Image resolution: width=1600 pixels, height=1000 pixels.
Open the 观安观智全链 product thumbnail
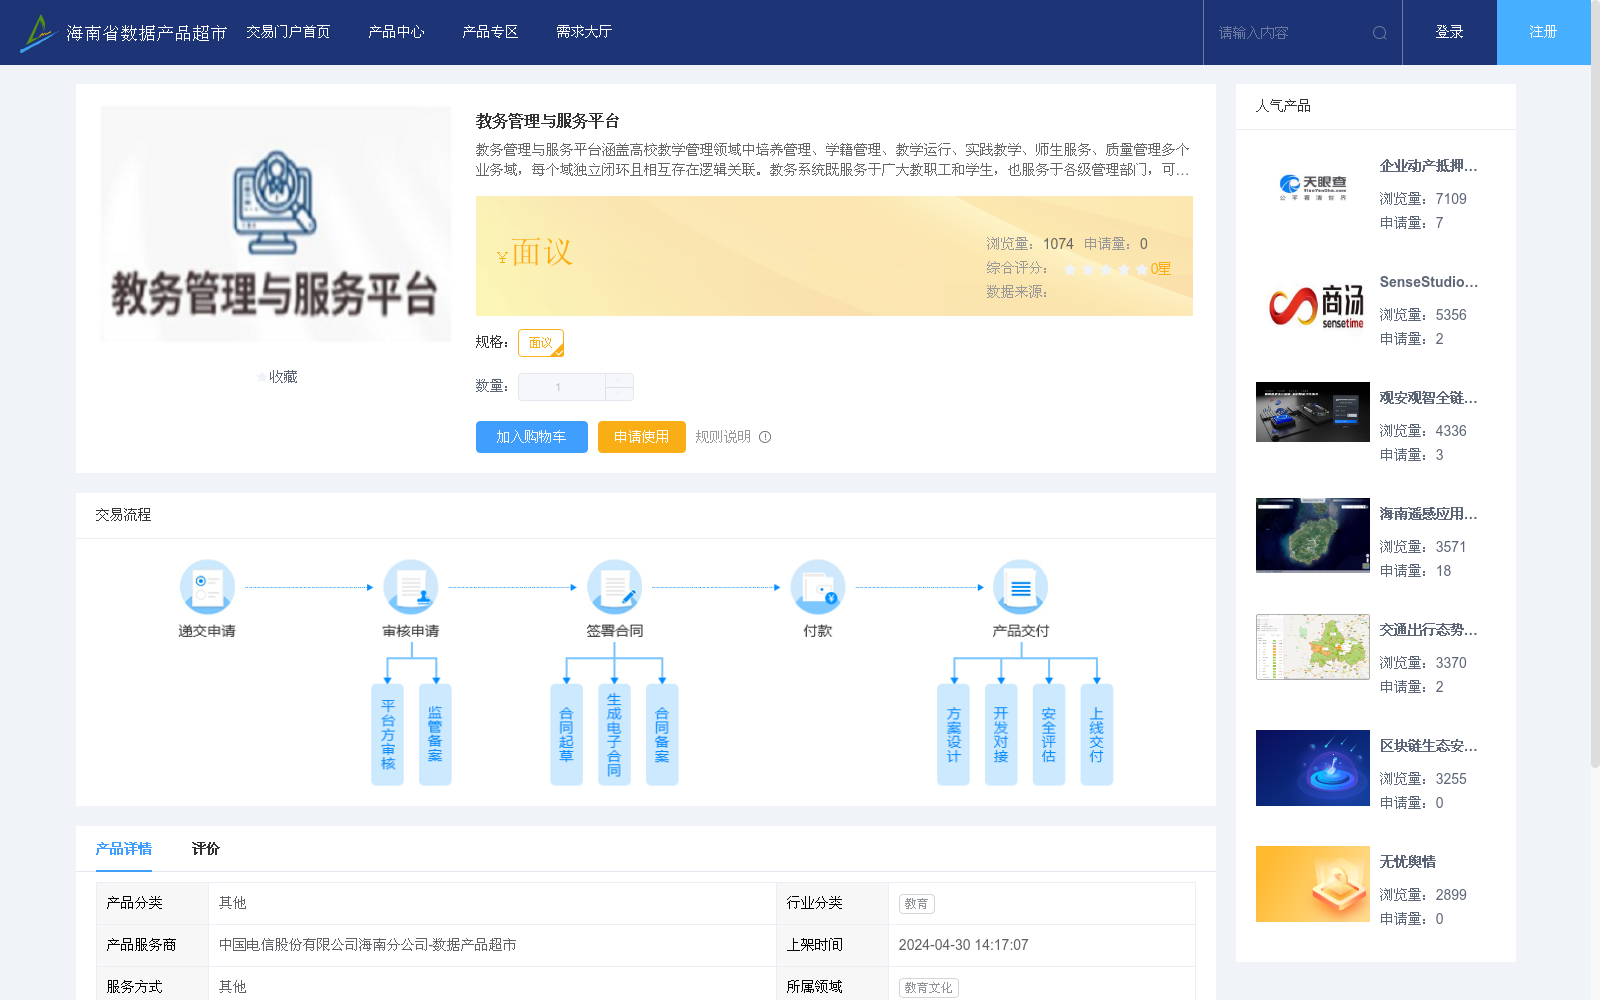[x=1313, y=412]
